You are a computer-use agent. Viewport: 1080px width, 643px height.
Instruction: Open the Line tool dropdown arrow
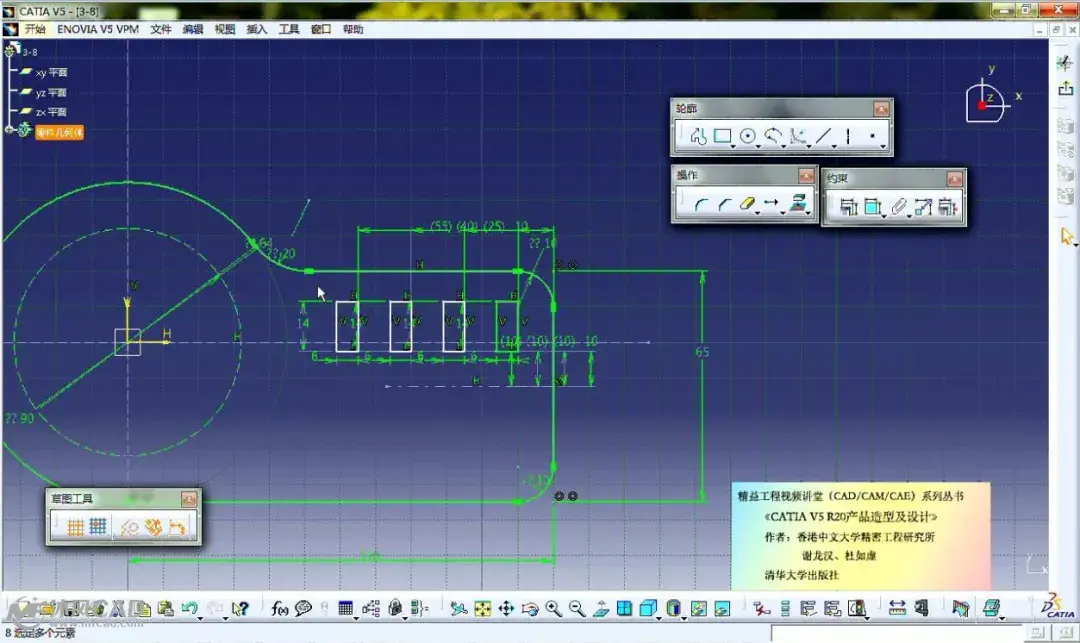(833, 145)
